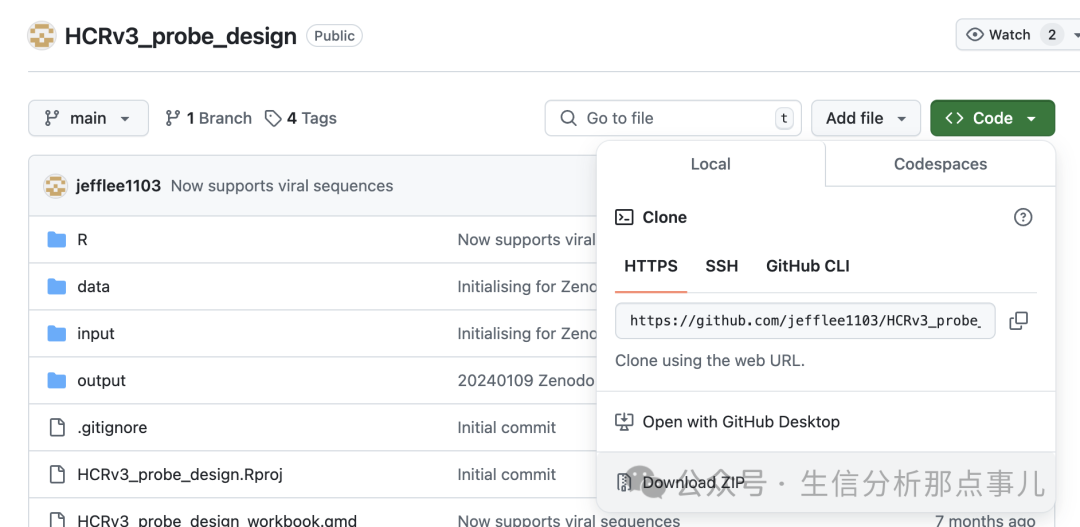Open the repository owner avatar at top

point(42,36)
